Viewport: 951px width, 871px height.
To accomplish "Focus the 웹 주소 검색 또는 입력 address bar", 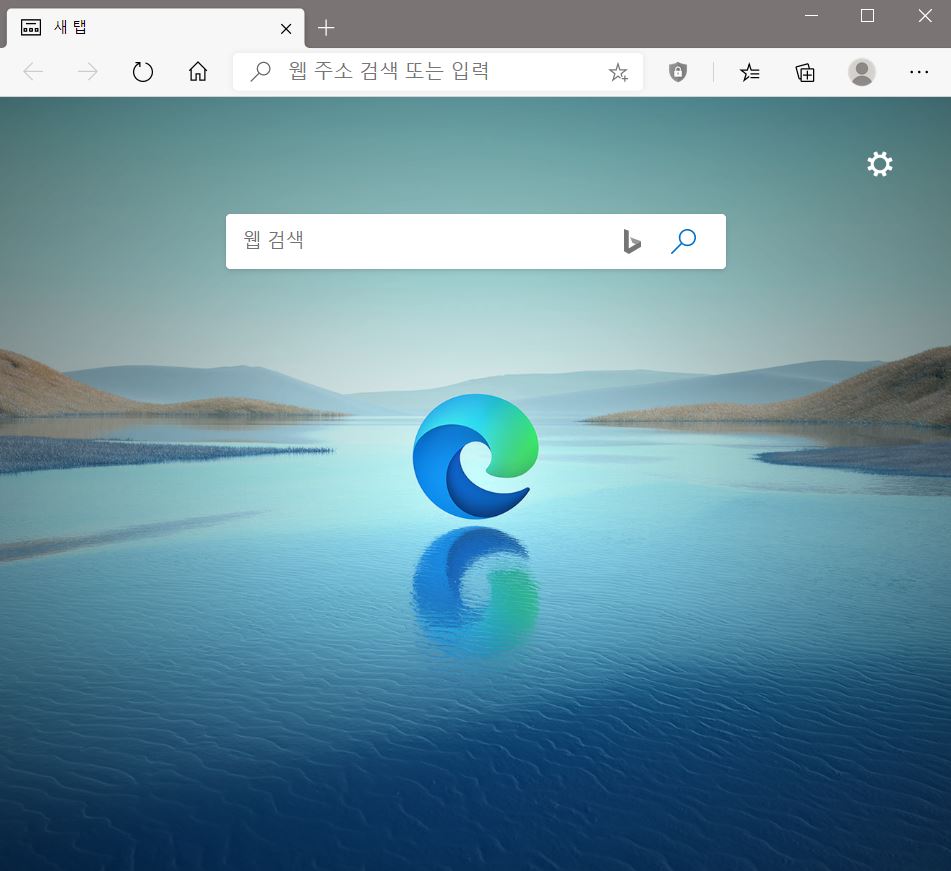I will click(438, 72).
